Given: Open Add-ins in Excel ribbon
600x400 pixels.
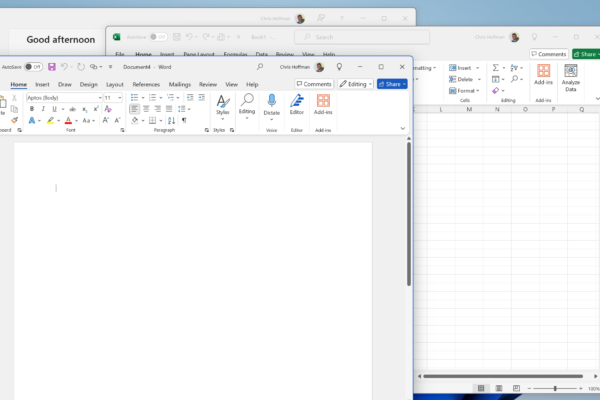Looking at the screenshot, I should (x=543, y=75).
